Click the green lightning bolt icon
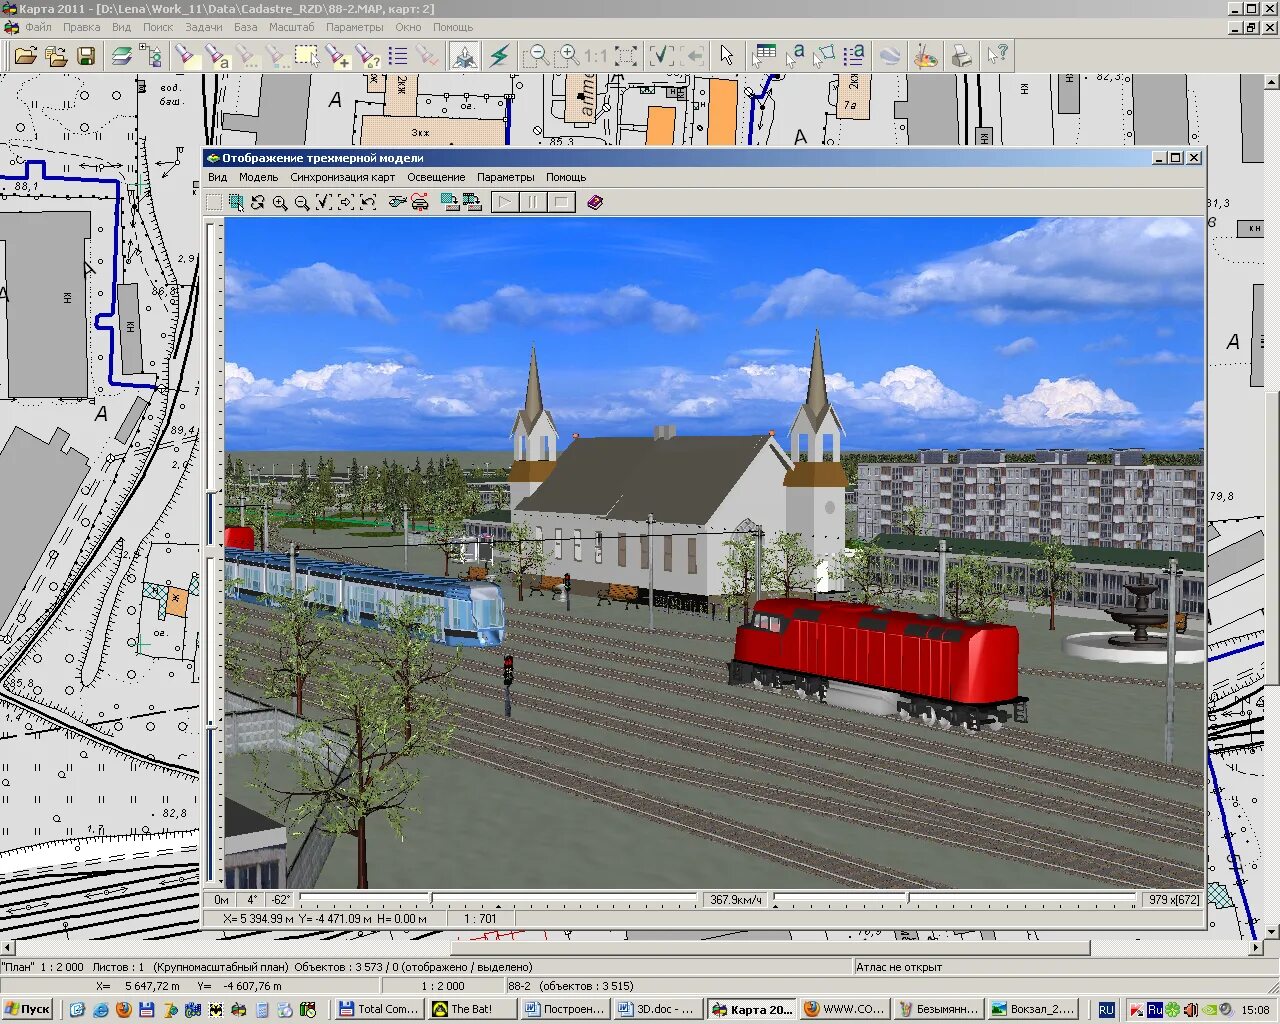Image resolution: width=1280 pixels, height=1024 pixels. [x=499, y=56]
